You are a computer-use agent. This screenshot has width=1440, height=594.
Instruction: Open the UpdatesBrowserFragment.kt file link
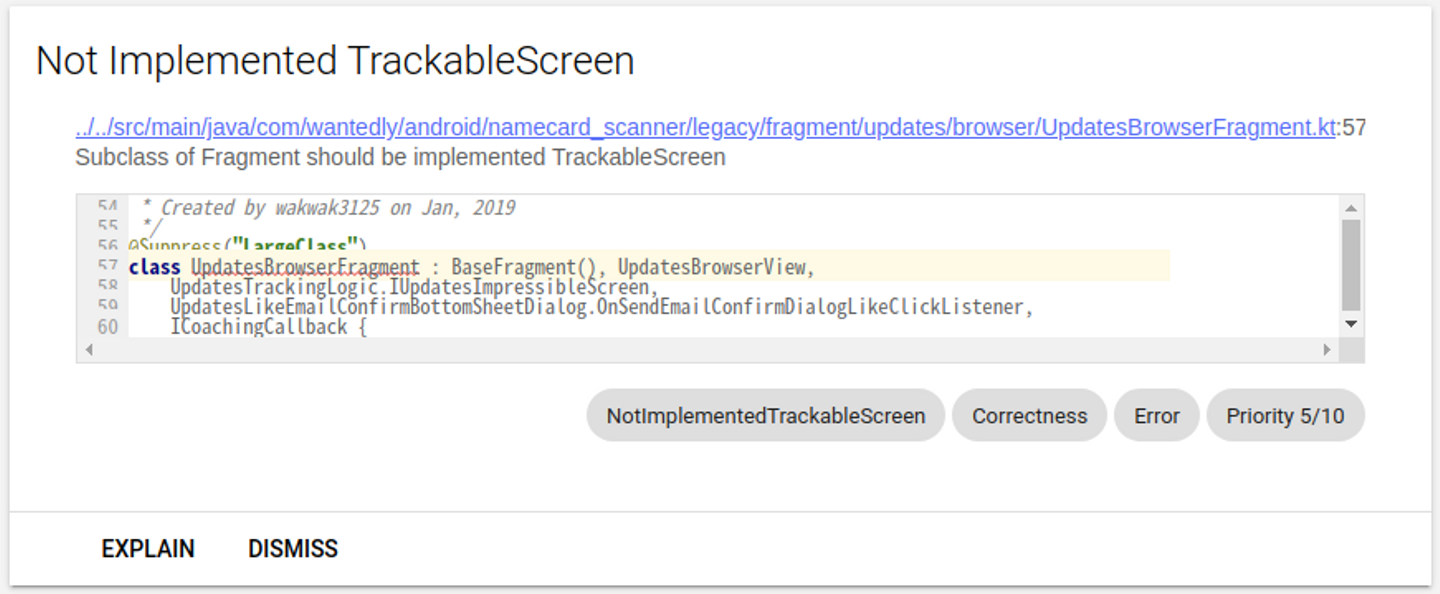(705, 128)
